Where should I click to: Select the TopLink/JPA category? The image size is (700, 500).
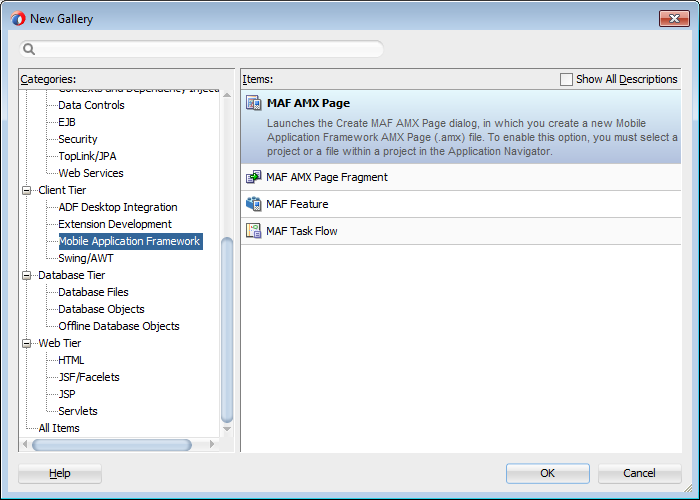tap(87, 156)
